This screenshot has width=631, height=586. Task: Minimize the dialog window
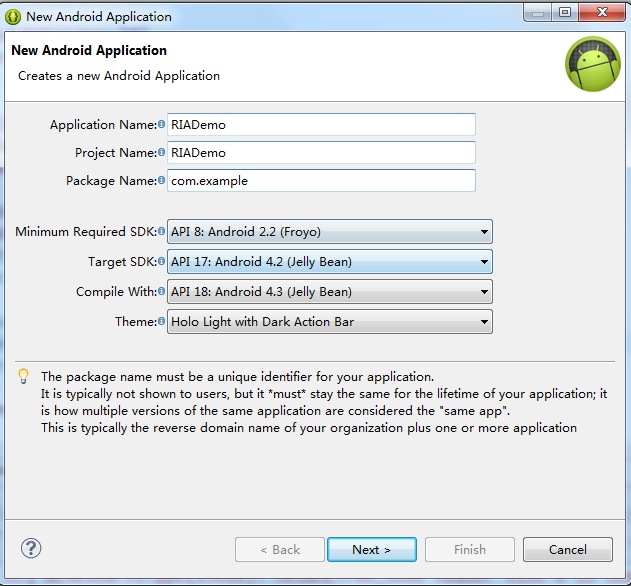point(538,12)
